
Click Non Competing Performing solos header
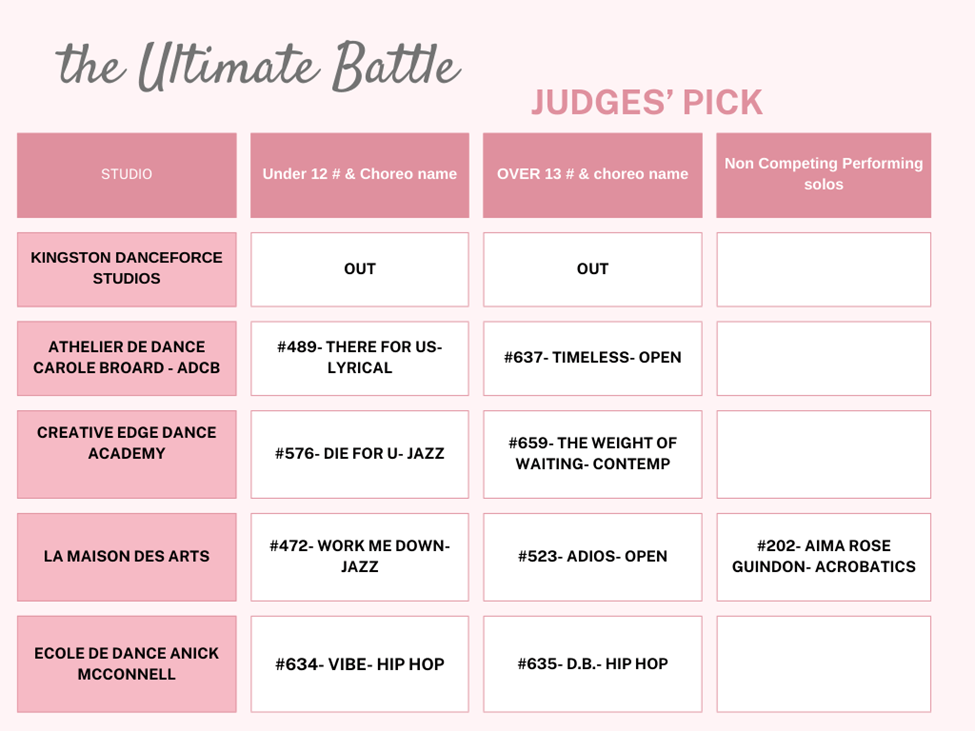823,174
